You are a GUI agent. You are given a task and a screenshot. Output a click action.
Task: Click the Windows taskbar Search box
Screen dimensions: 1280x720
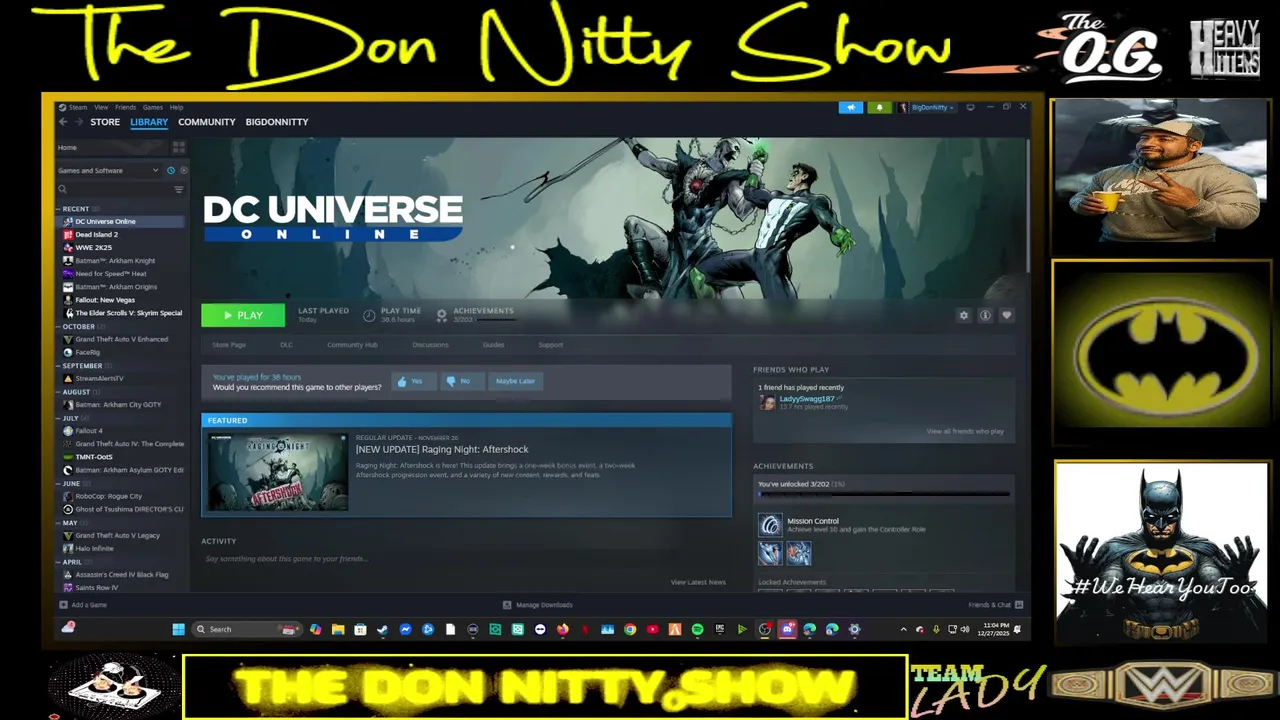[x=245, y=629]
